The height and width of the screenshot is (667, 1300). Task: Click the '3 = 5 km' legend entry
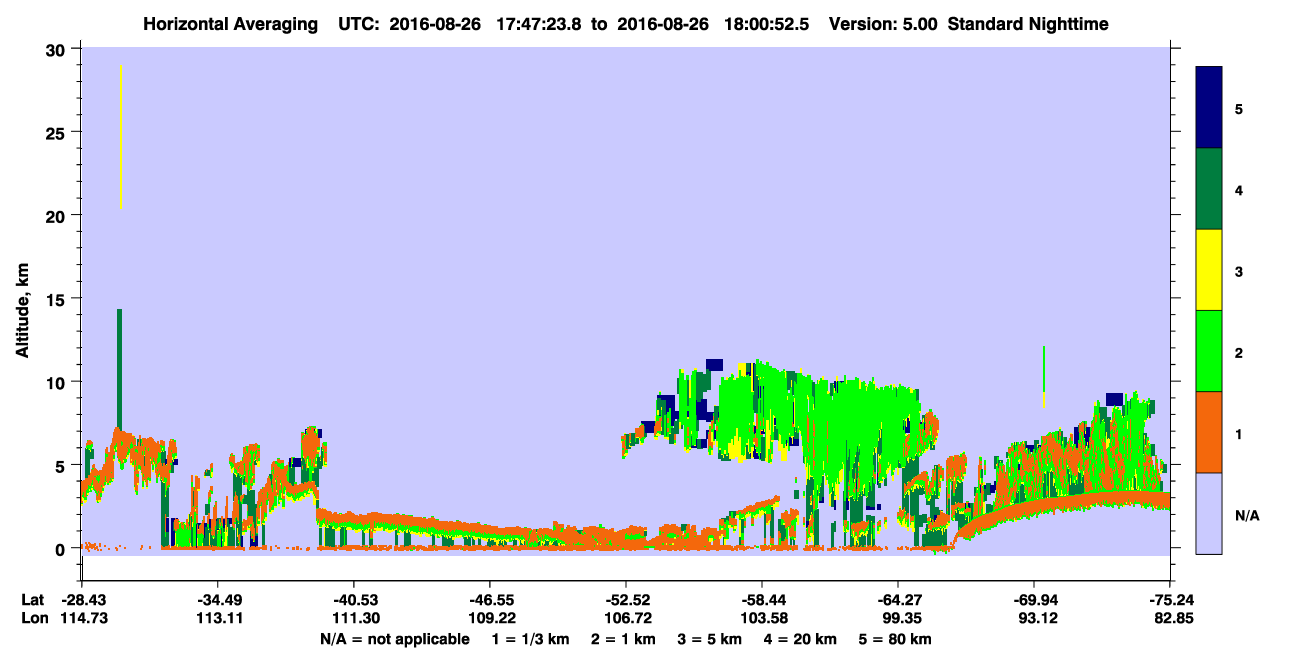709,639
